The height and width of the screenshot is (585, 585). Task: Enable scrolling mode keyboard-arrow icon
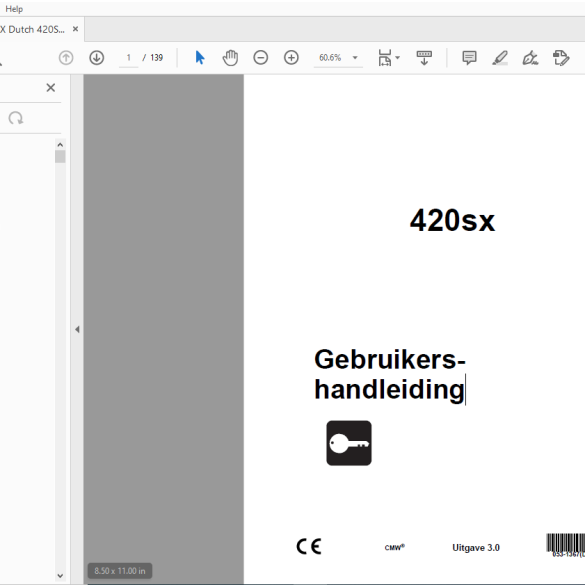pyautogui.click(x=424, y=58)
